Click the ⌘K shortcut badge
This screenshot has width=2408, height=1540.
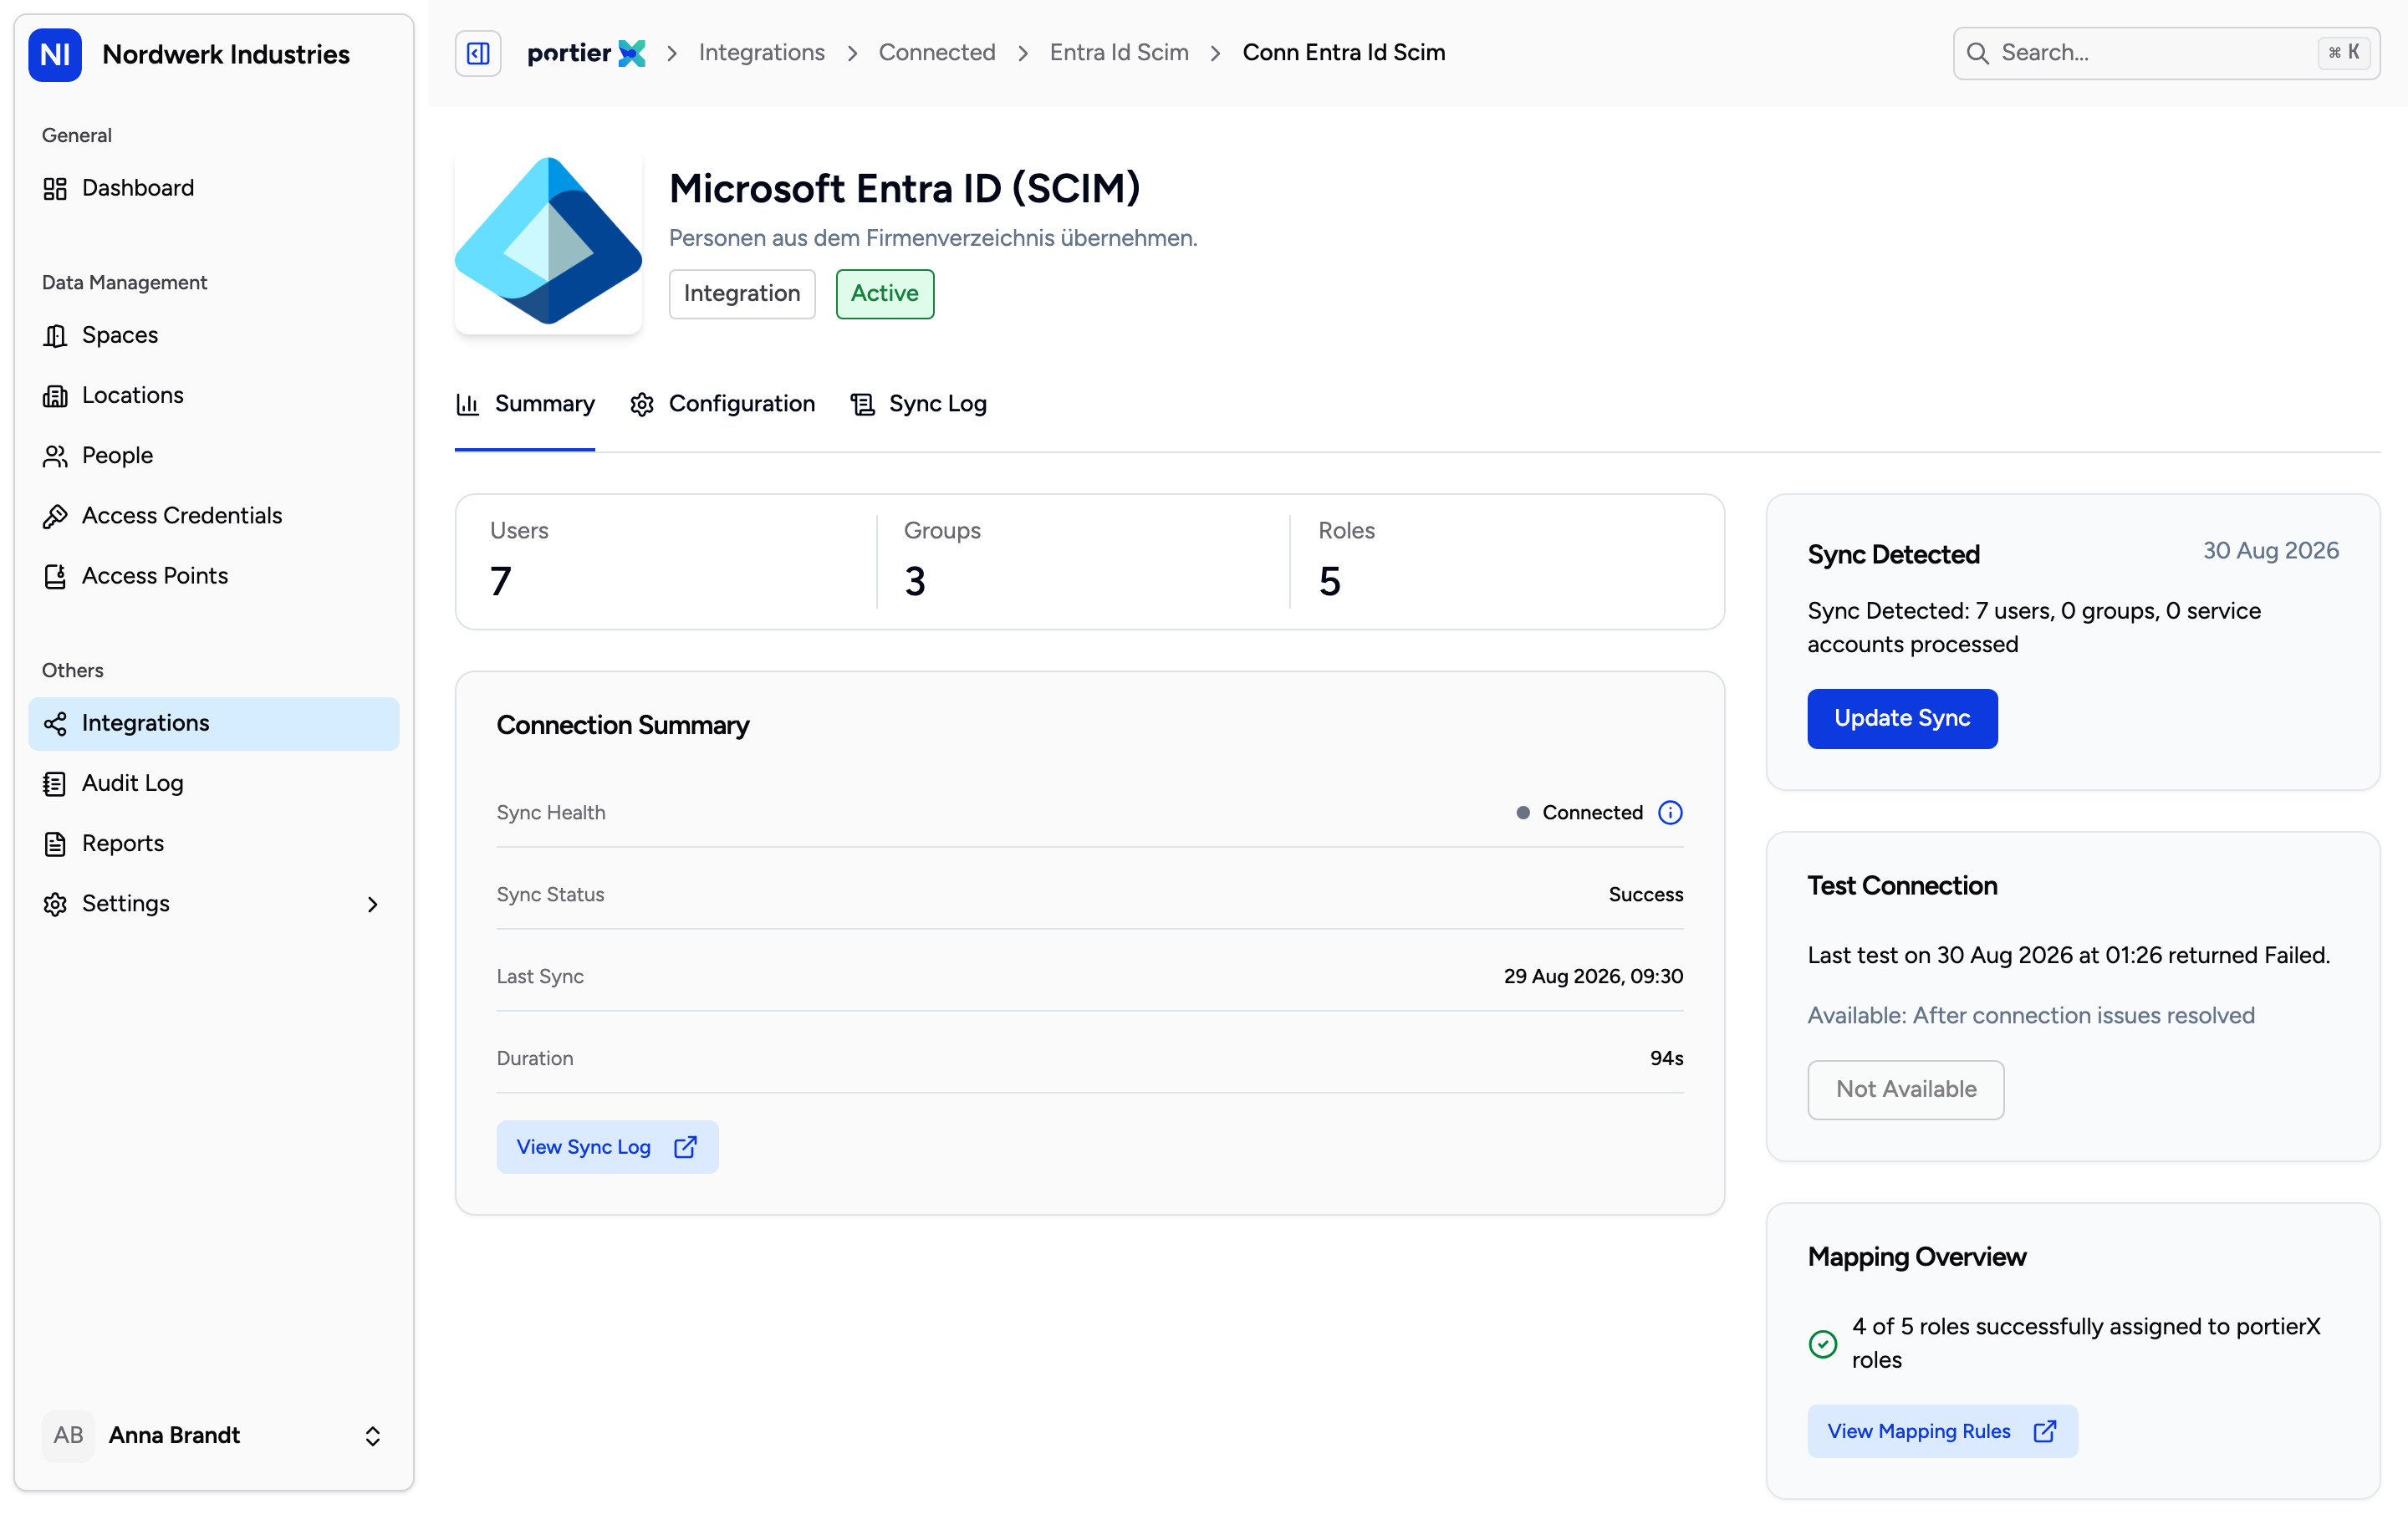point(2343,53)
